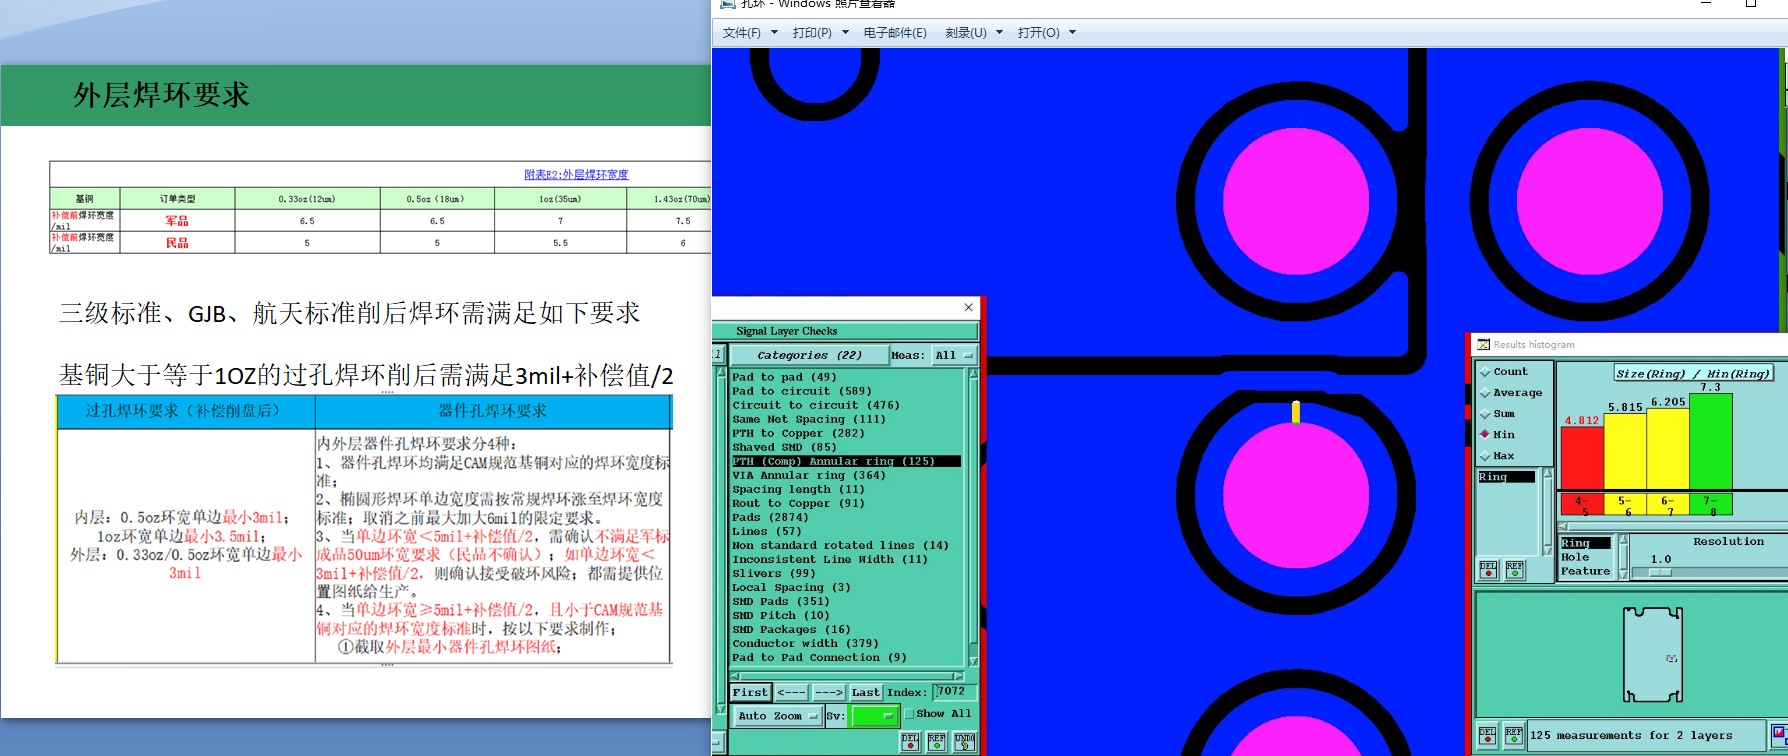Select 'PTH (Comp) Annular ring (125)' row
The image size is (1788, 756).
(846, 461)
